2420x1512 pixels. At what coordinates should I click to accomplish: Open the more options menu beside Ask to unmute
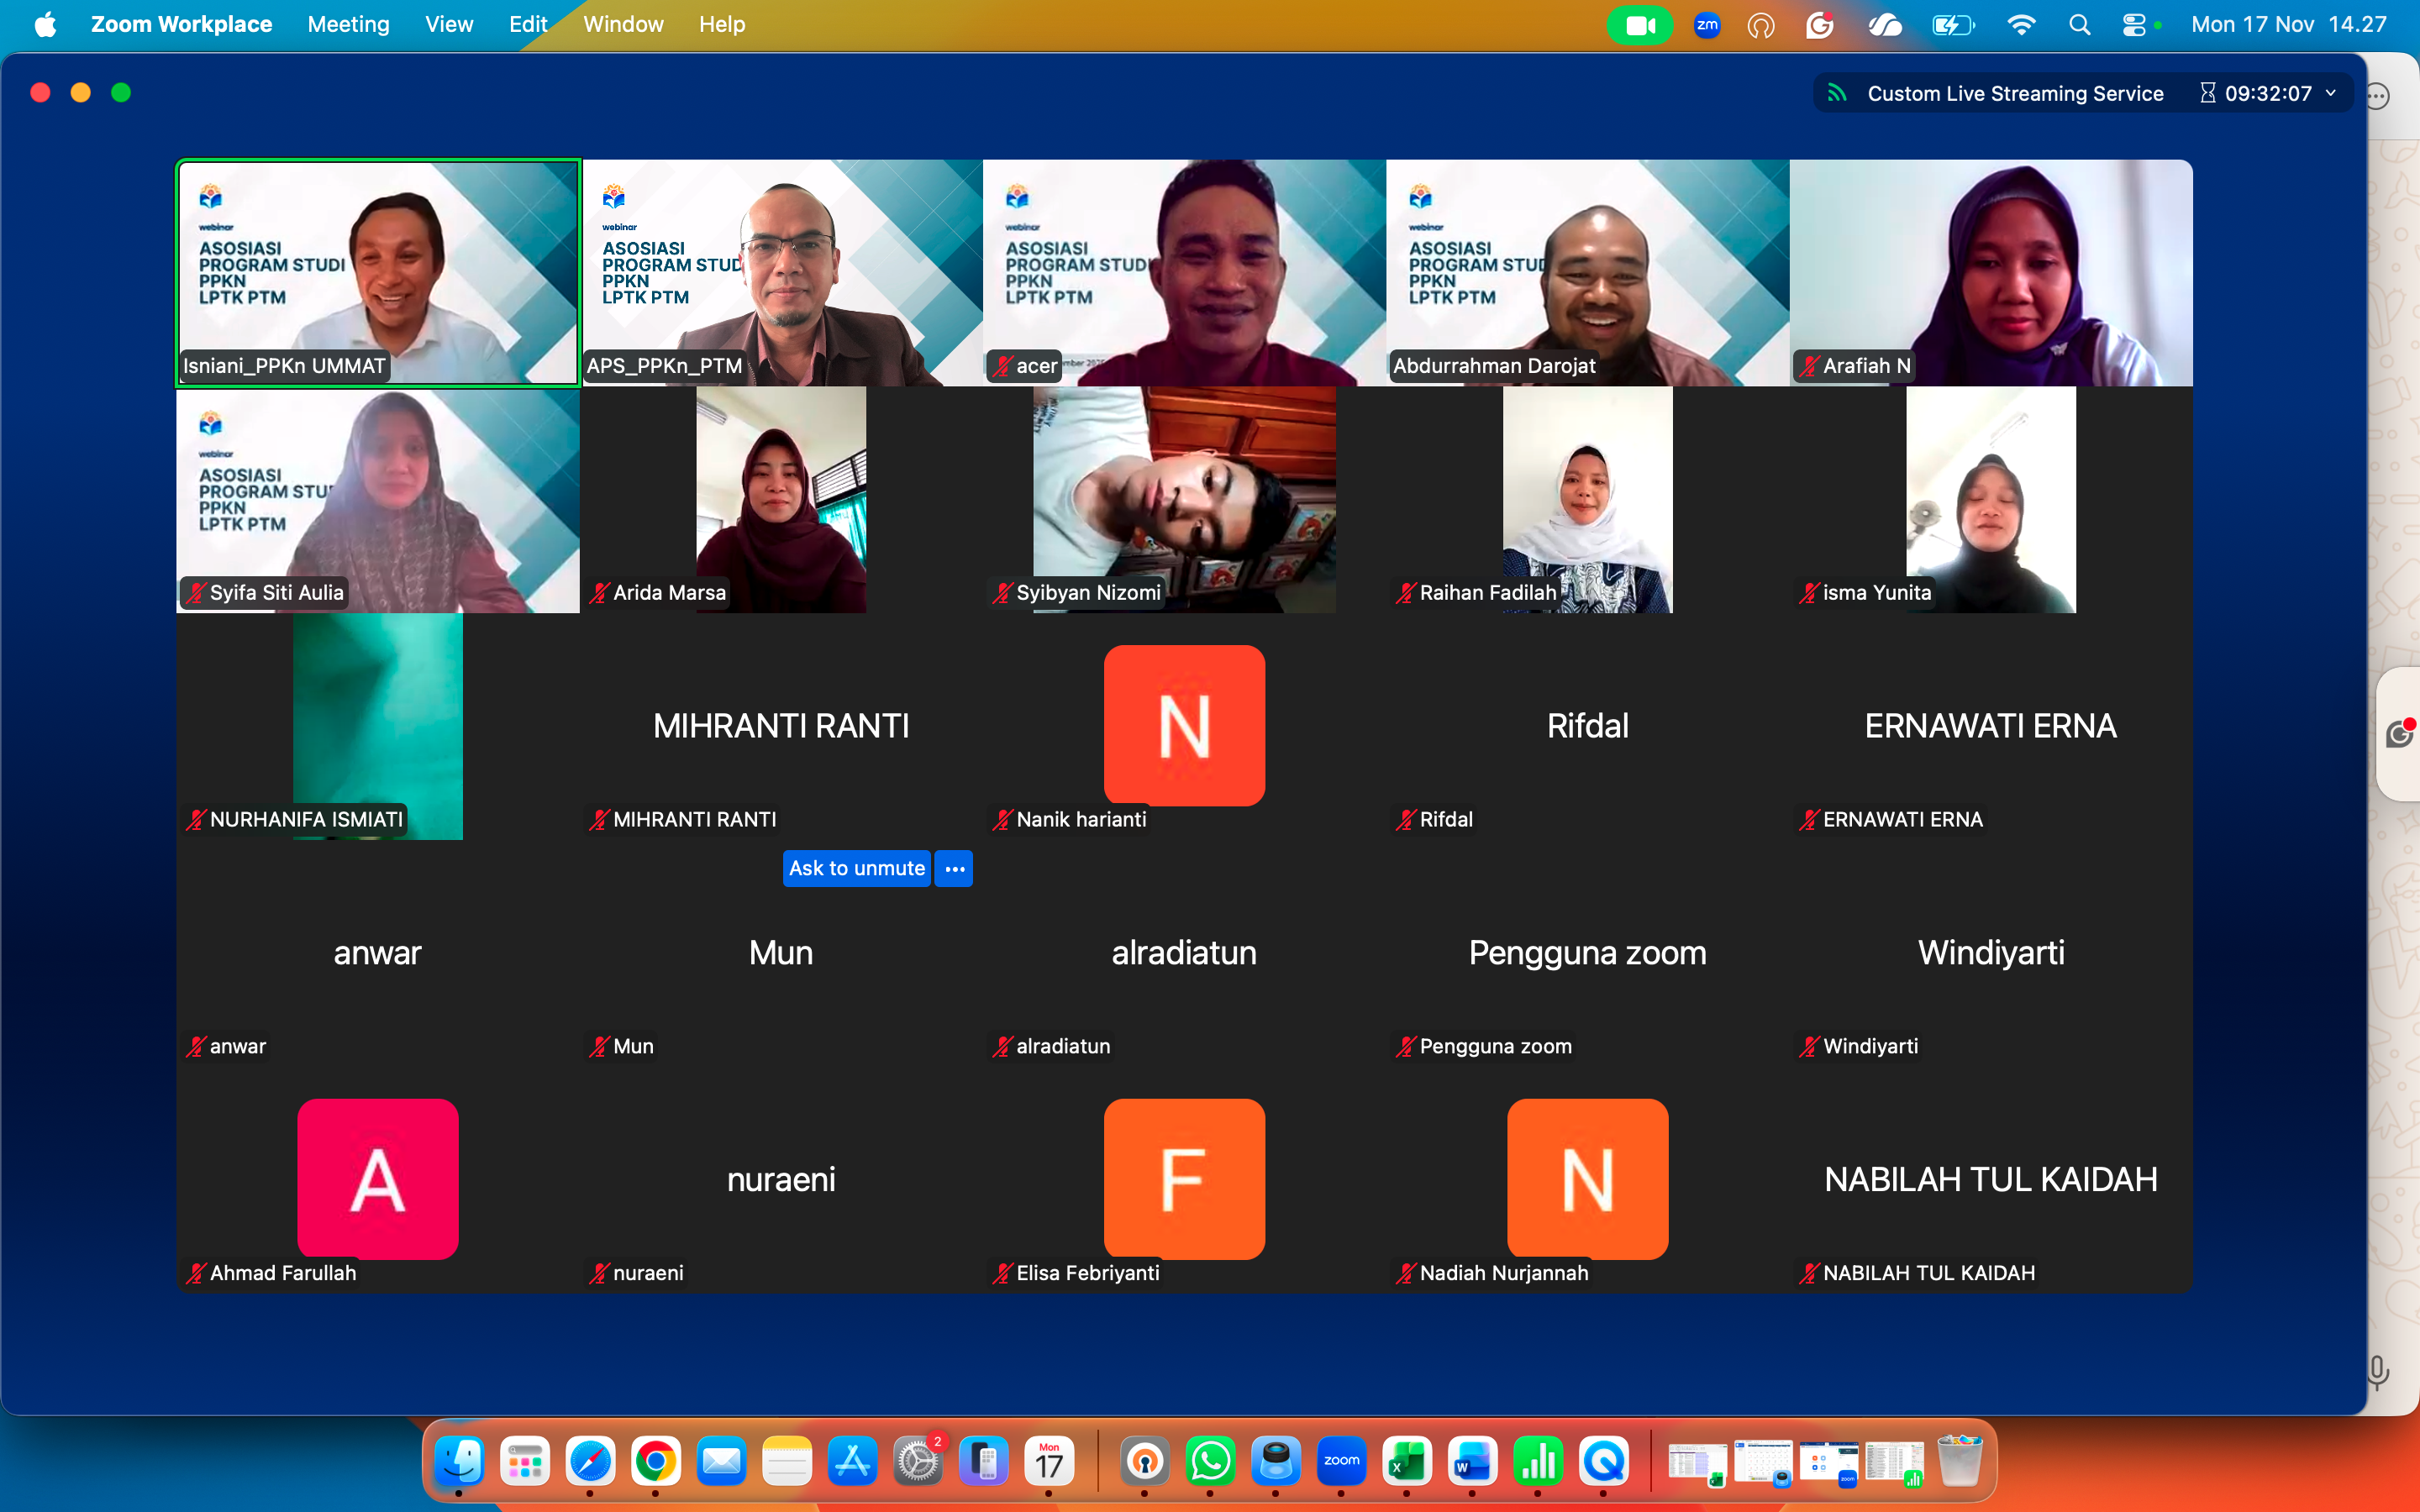[x=953, y=868]
